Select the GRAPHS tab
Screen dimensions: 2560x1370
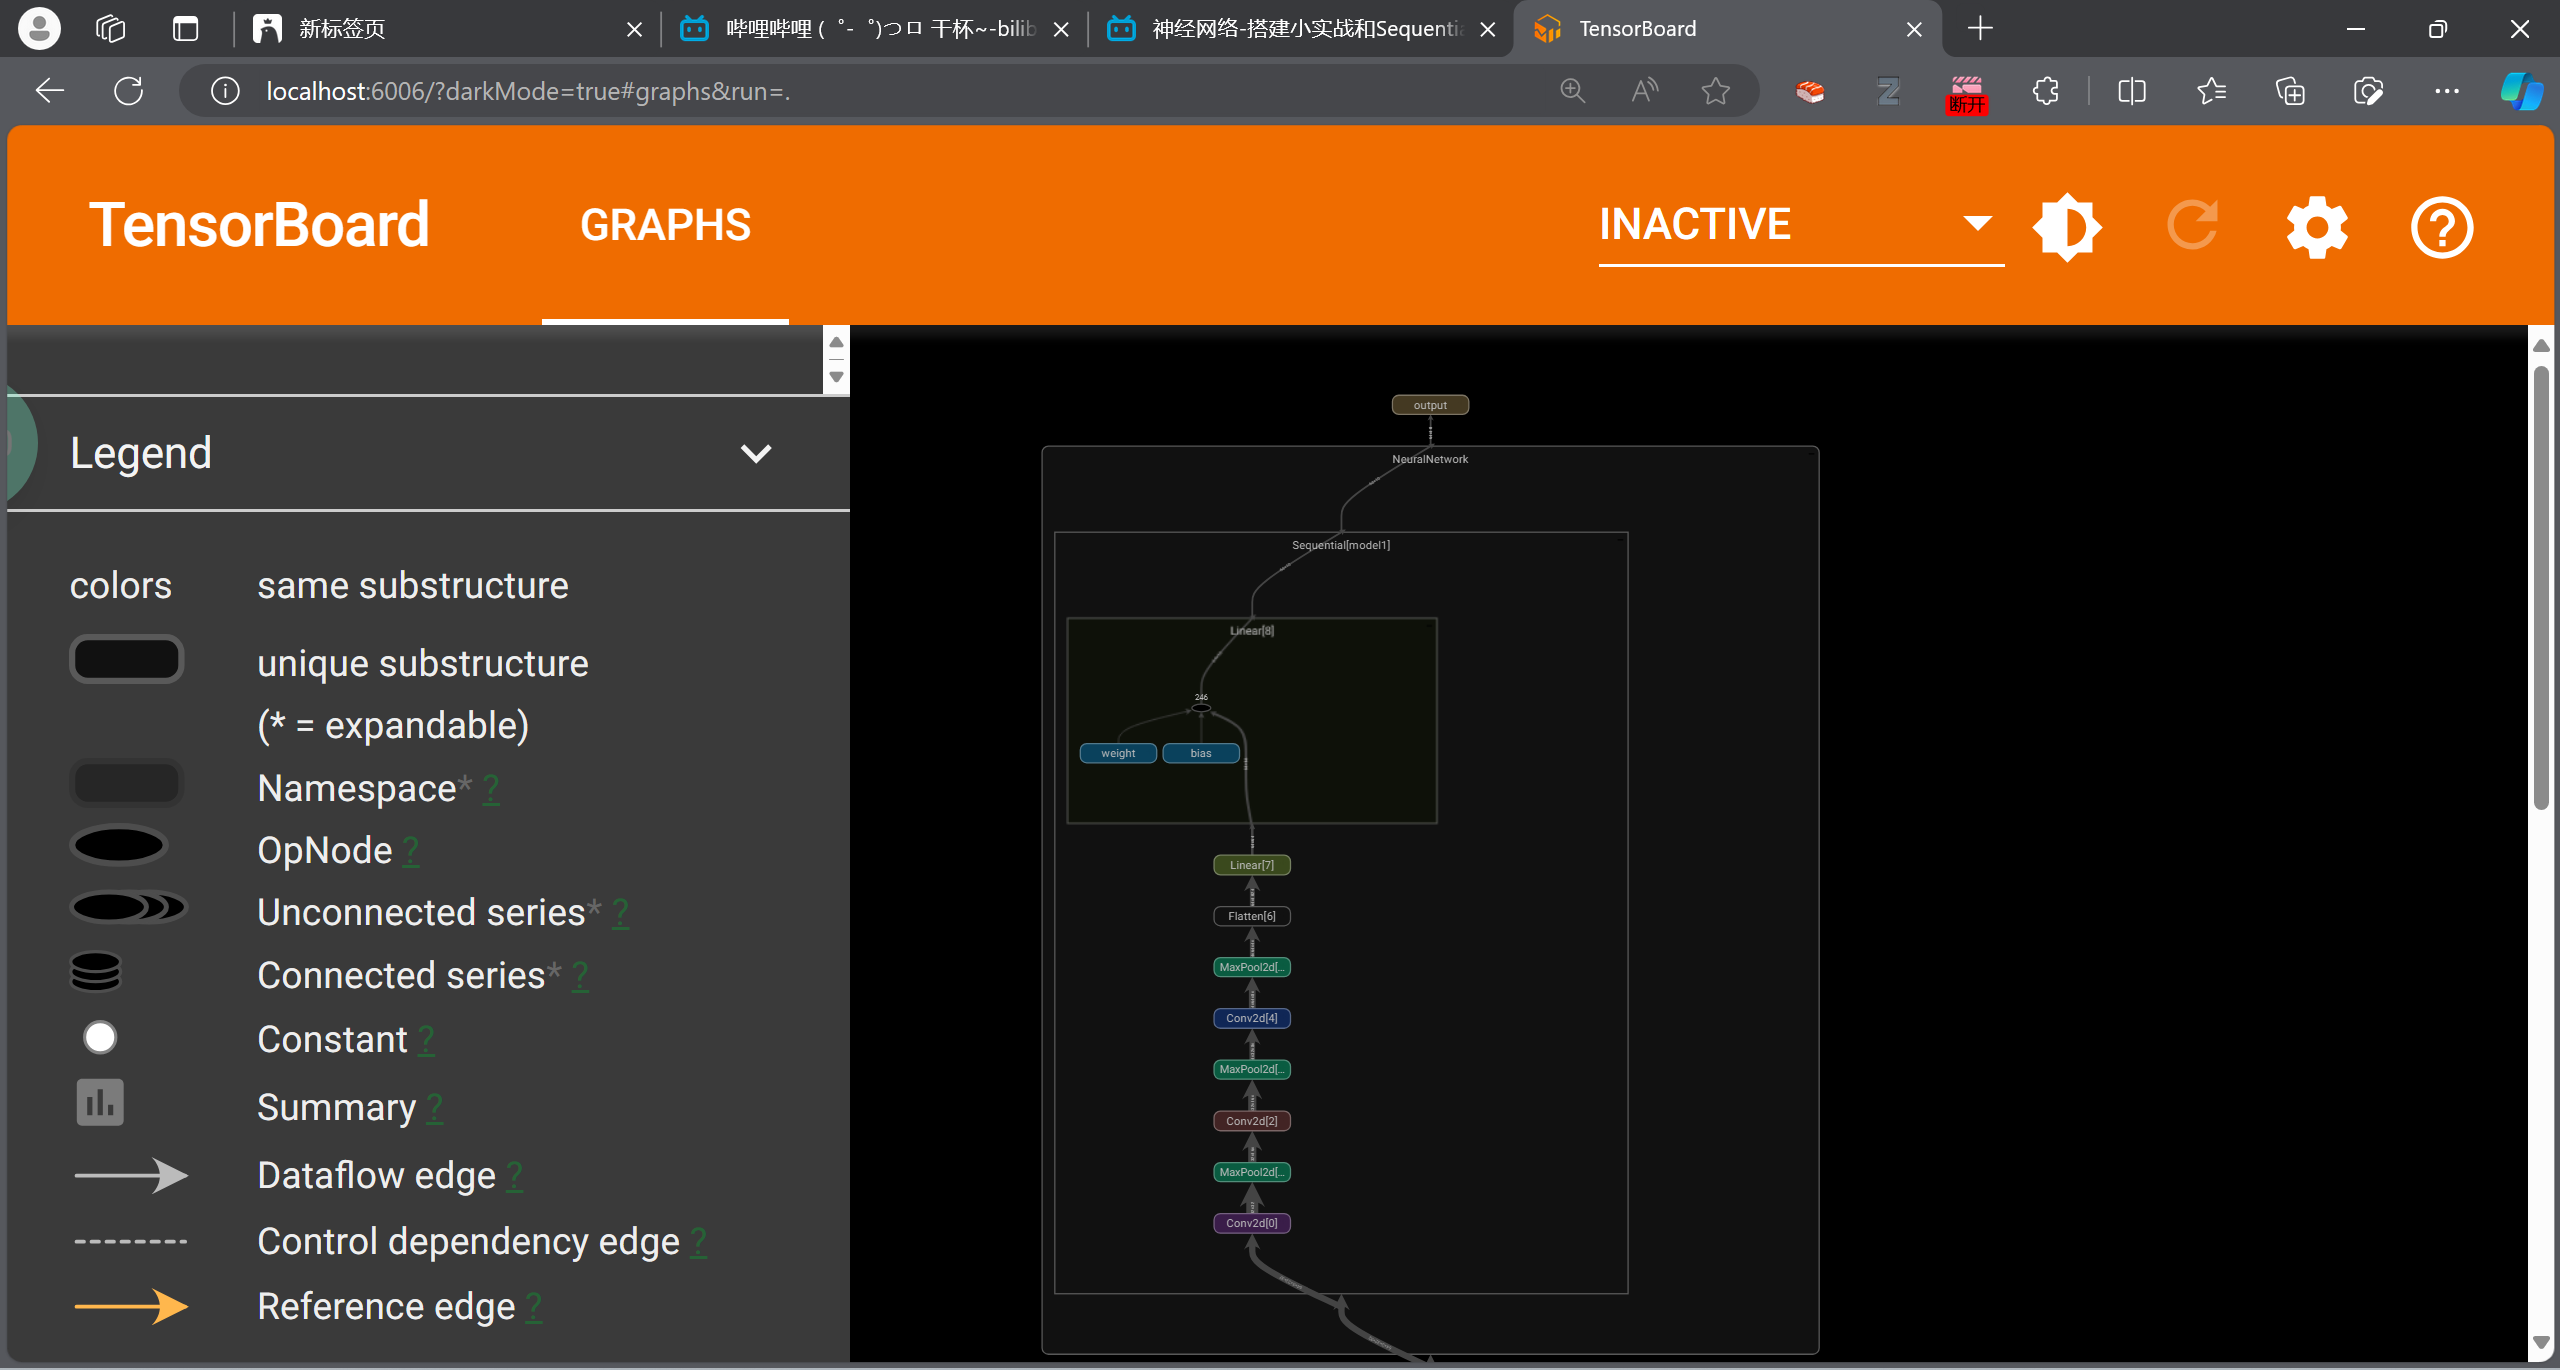(x=665, y=225)
